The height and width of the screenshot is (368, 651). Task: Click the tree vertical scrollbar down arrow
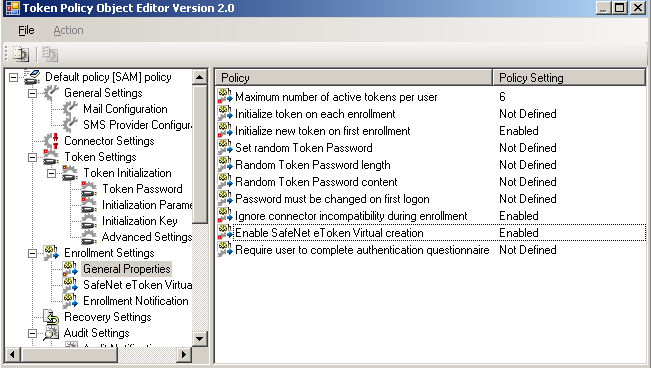[x=200, y=339]
